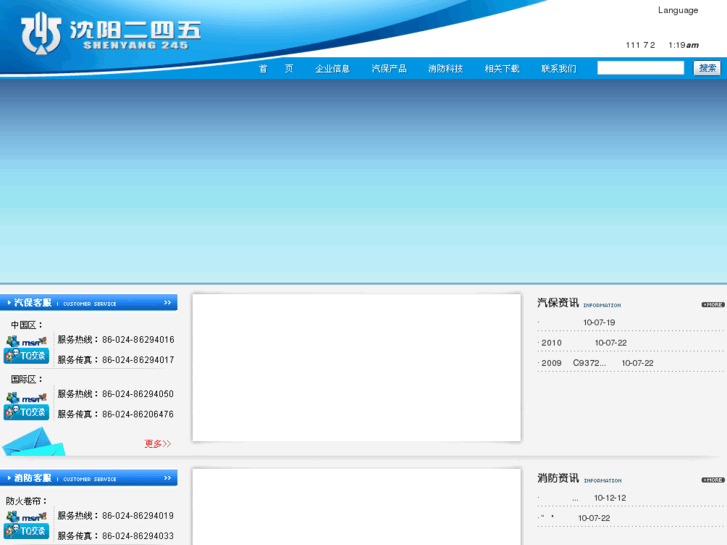Open 企业信息 menu item
Viewport: 727px width, 545px height.
pyautogui.click(x=332, y=69)
